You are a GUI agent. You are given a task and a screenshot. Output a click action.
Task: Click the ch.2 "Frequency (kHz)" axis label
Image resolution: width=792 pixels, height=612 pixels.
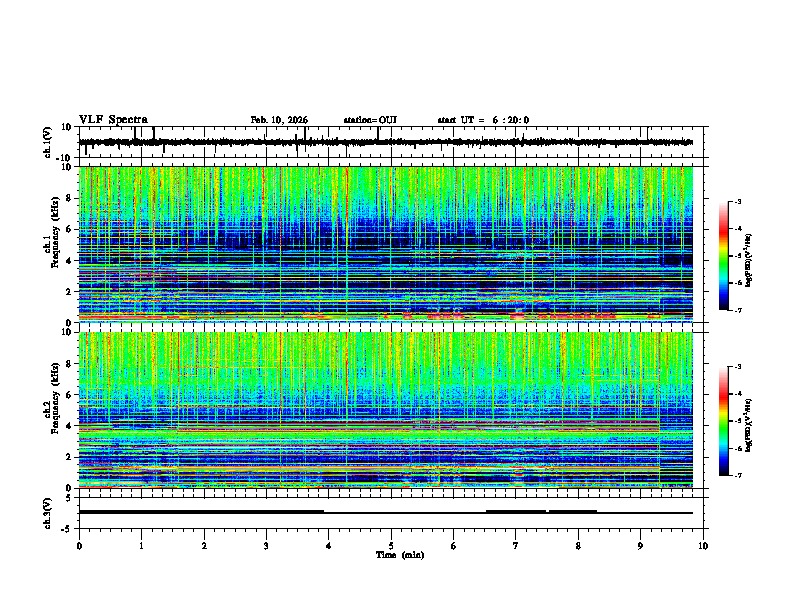(55, 398)
